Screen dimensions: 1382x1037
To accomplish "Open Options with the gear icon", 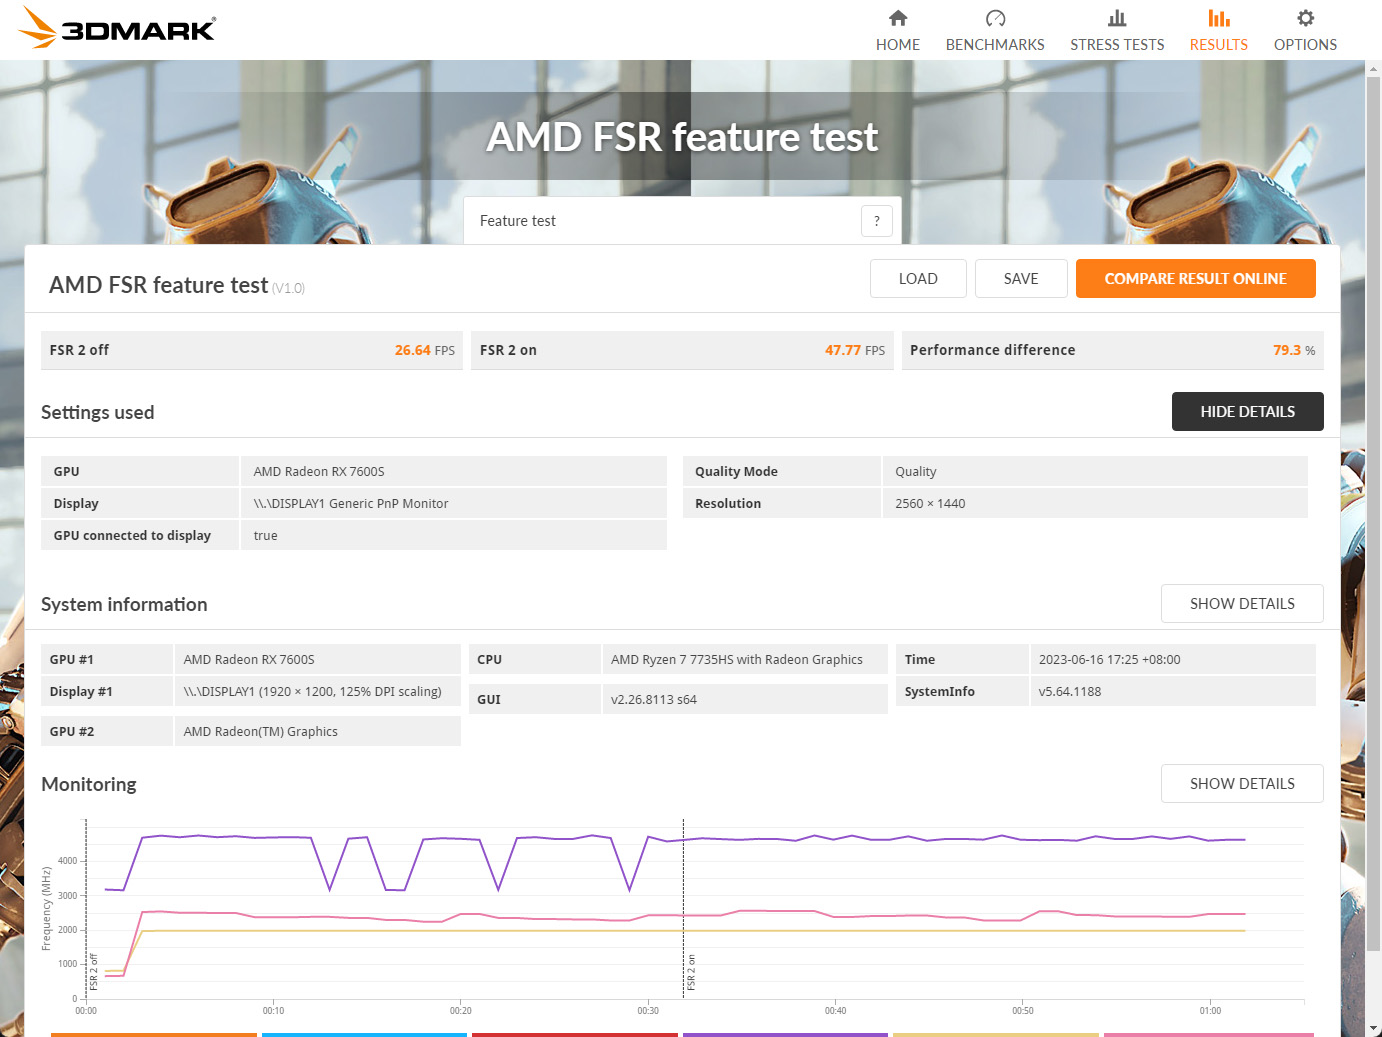I will [x=1305, y=18].
